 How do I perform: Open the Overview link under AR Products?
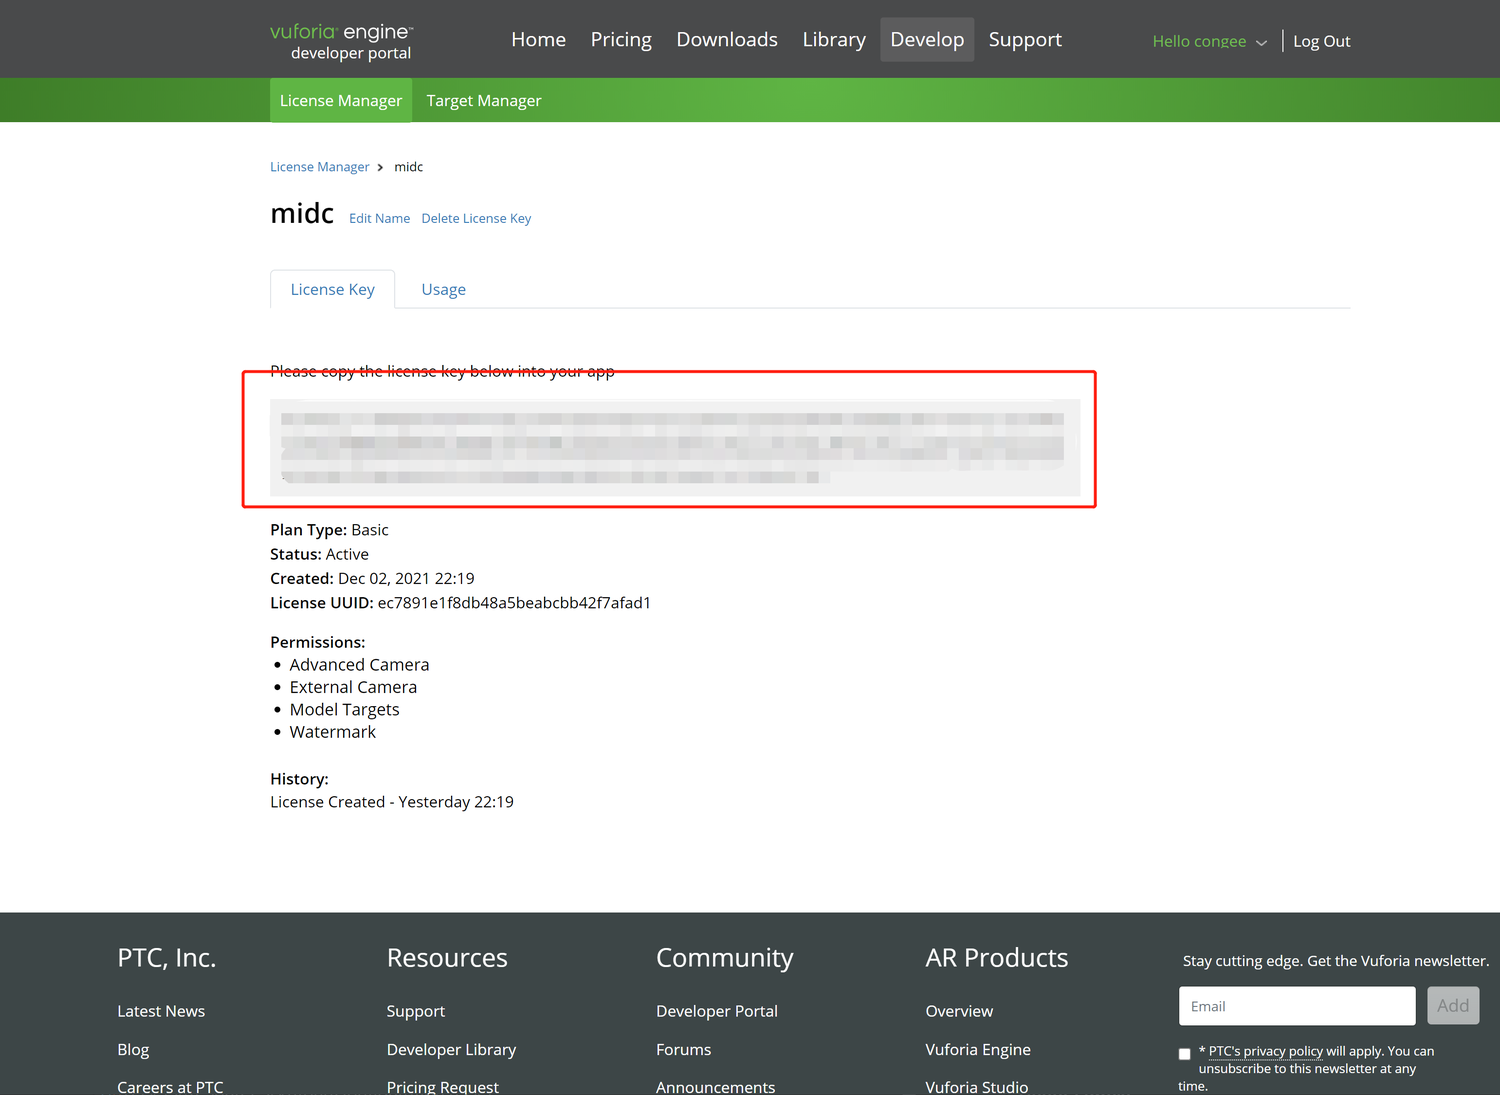[x=959, y=1011]
